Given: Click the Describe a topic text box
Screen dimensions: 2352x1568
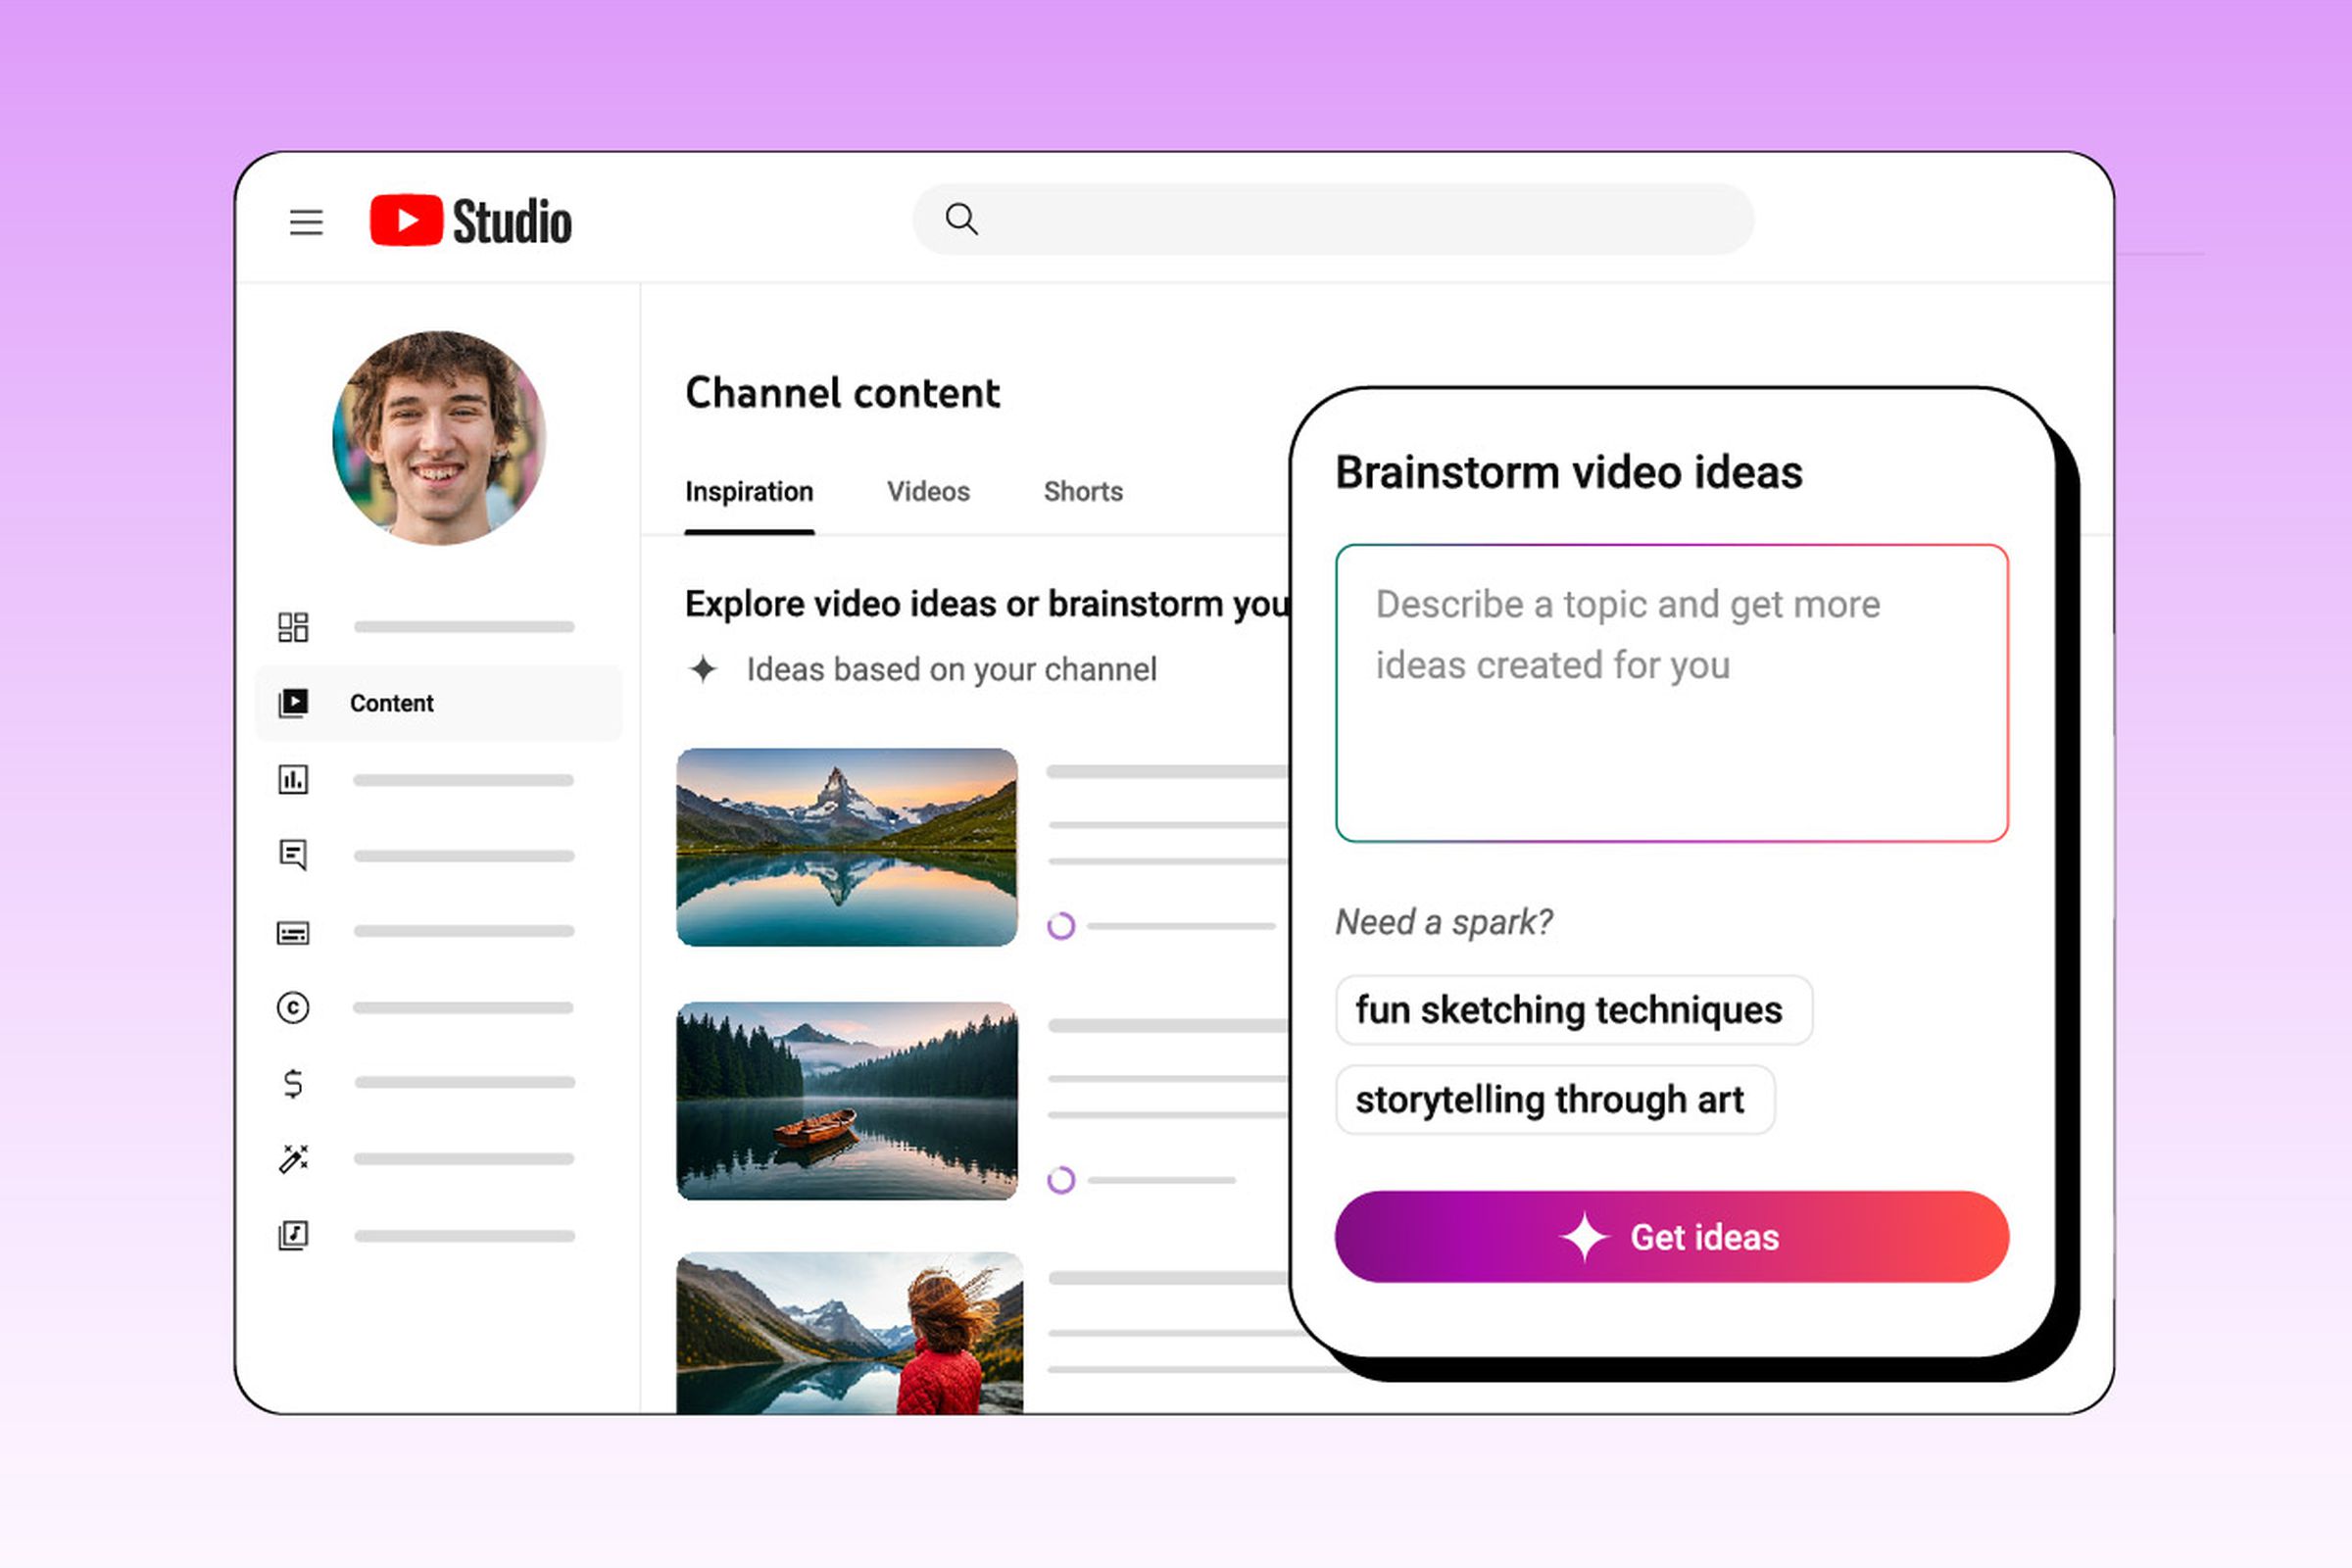Looking at the screenshot, I should click(1672, 693).
